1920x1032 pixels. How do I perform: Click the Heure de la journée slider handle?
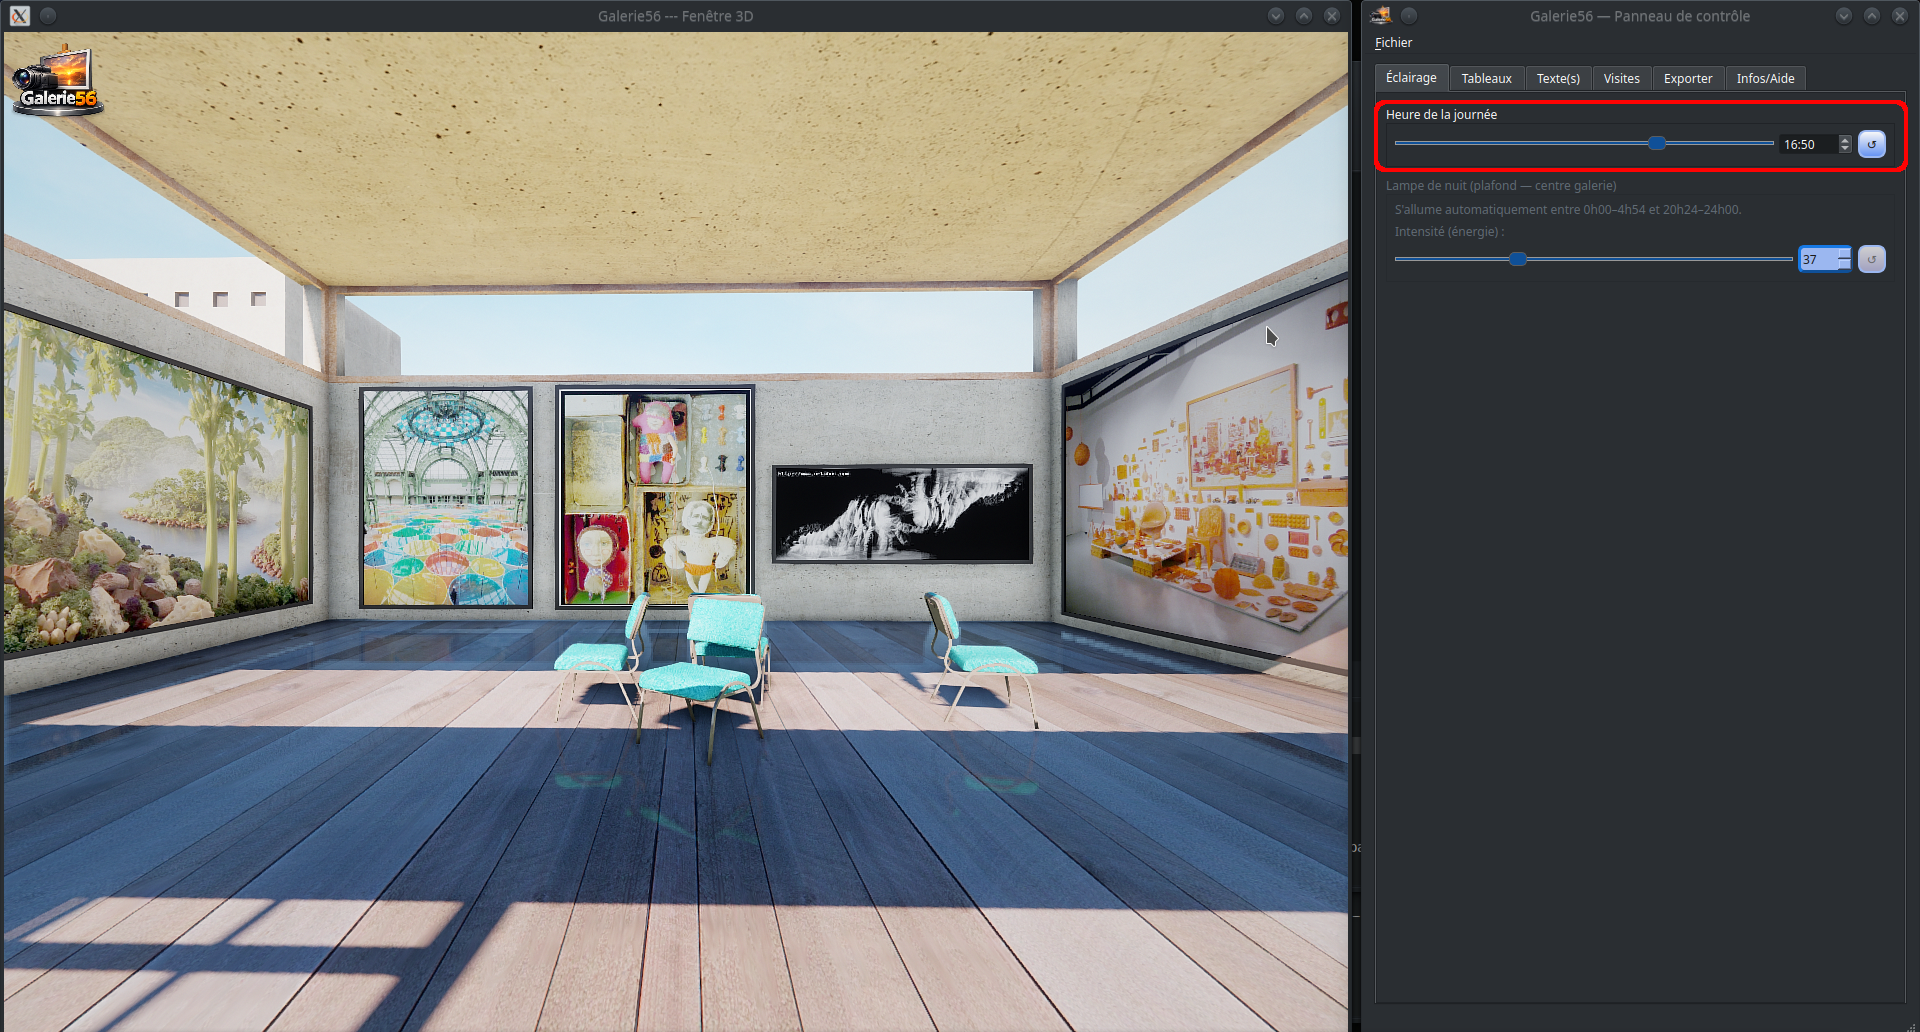pos(1657,144)
